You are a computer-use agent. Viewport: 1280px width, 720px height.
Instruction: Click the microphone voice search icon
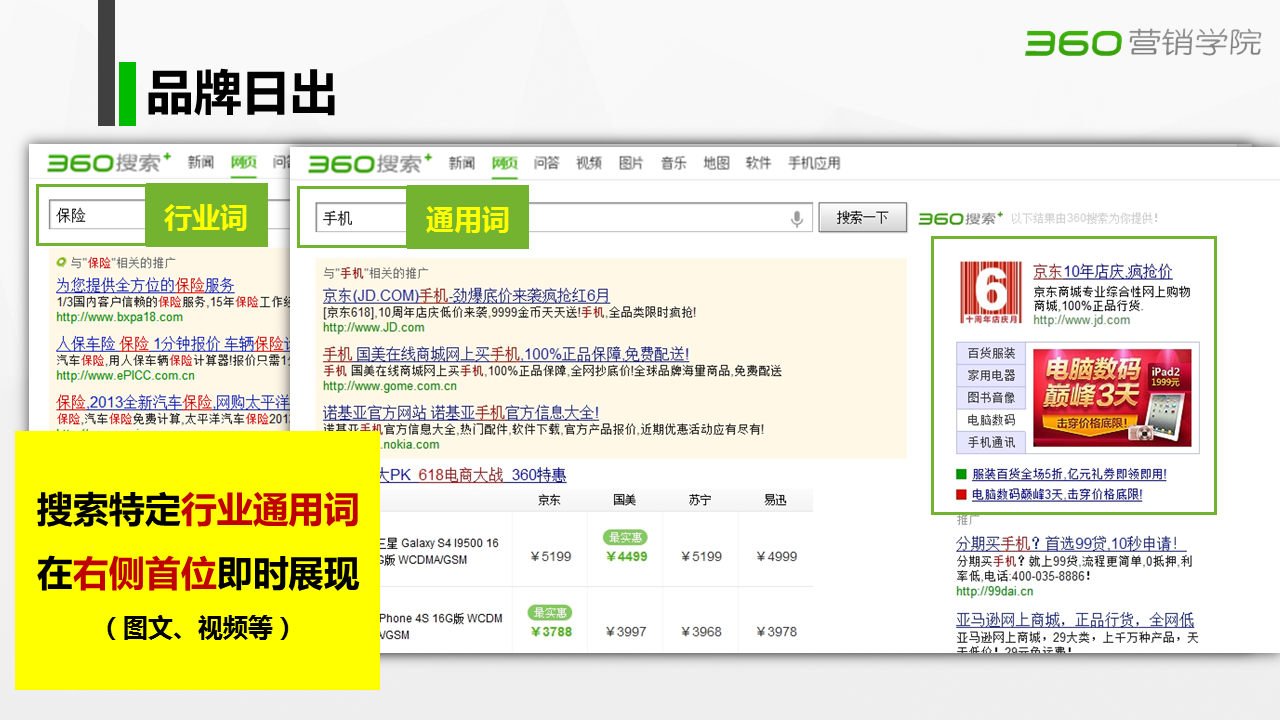pos(797,219)
